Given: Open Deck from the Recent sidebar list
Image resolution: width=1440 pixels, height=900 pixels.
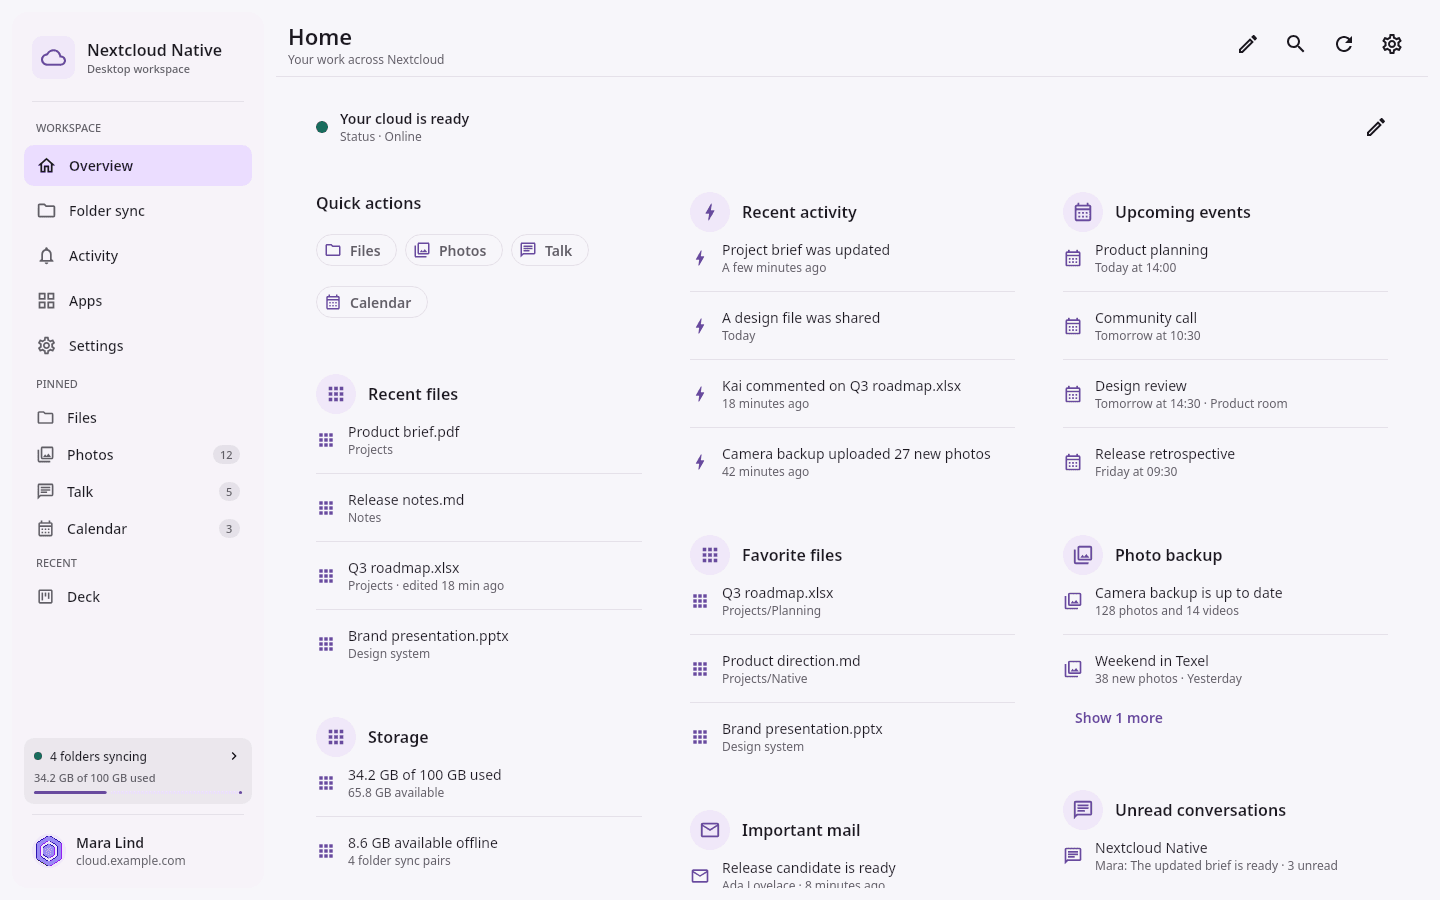Looking at the screenshot, I should [138, 597].
